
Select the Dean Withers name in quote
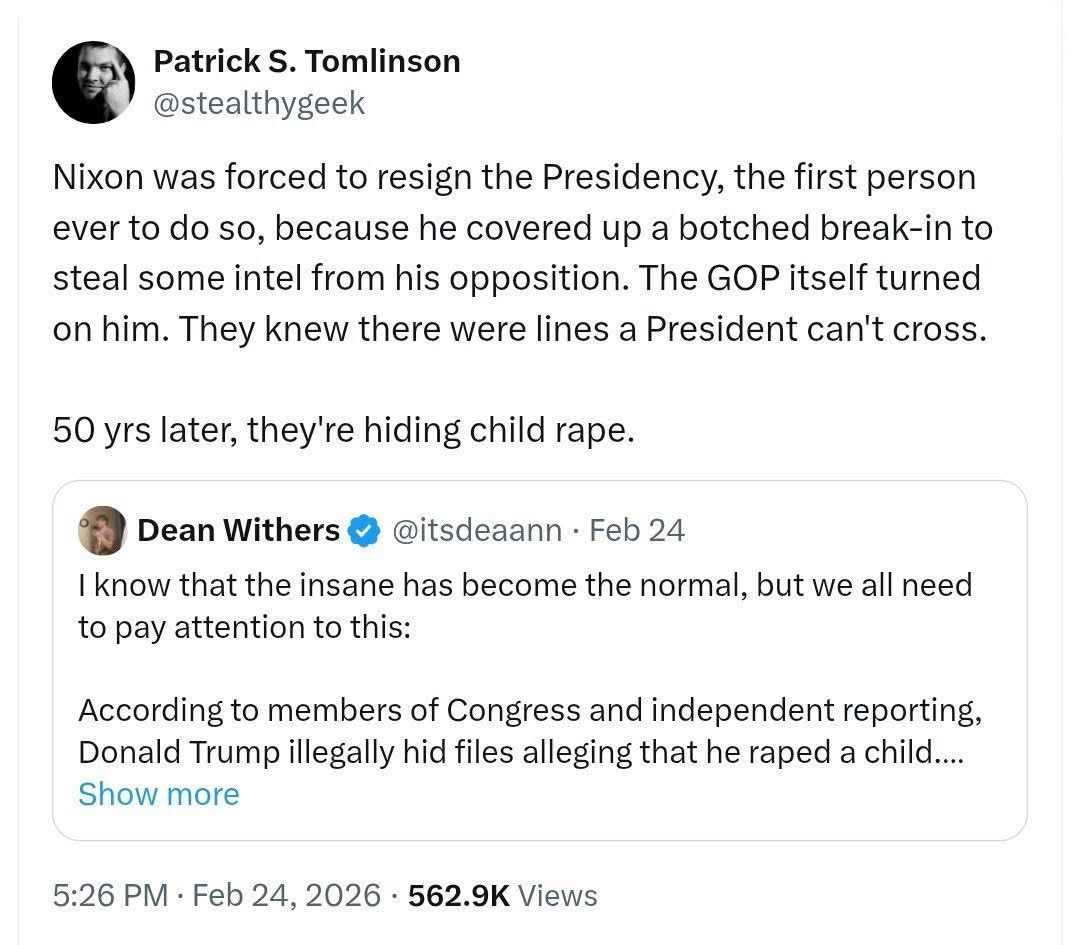238,530
